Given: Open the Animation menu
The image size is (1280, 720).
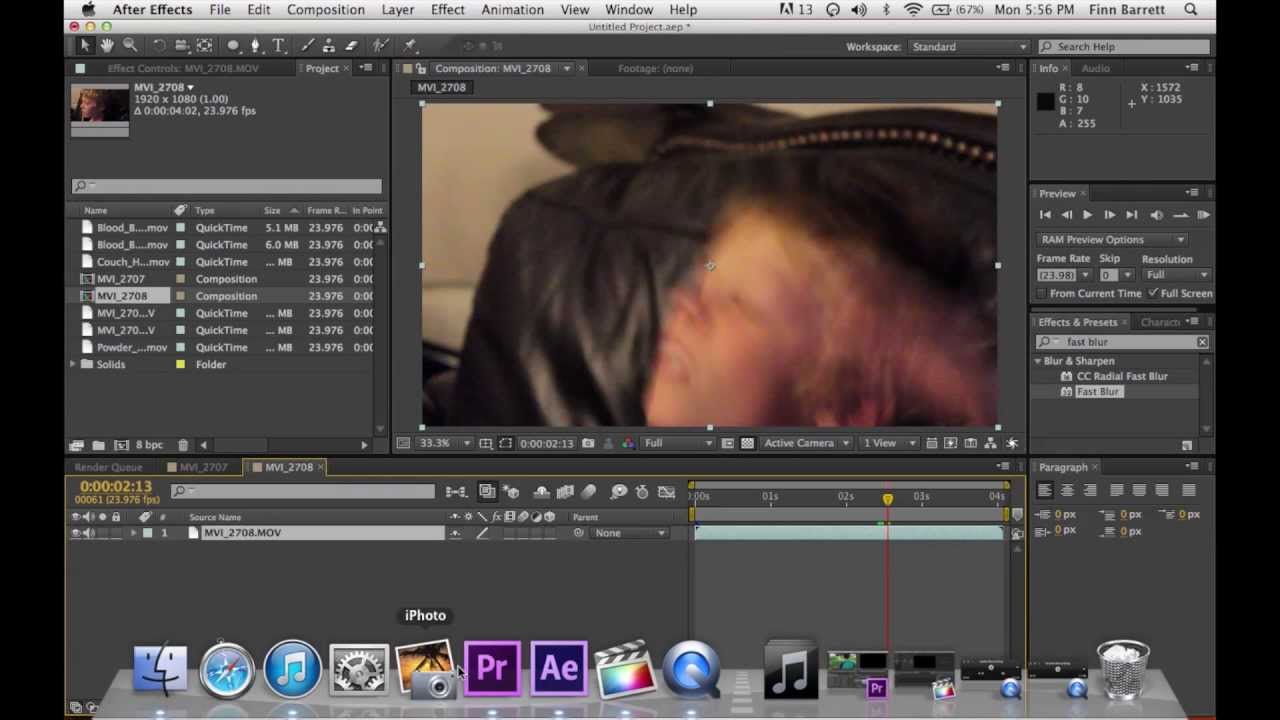Looking at the screenshot, I should pos(513,10).
